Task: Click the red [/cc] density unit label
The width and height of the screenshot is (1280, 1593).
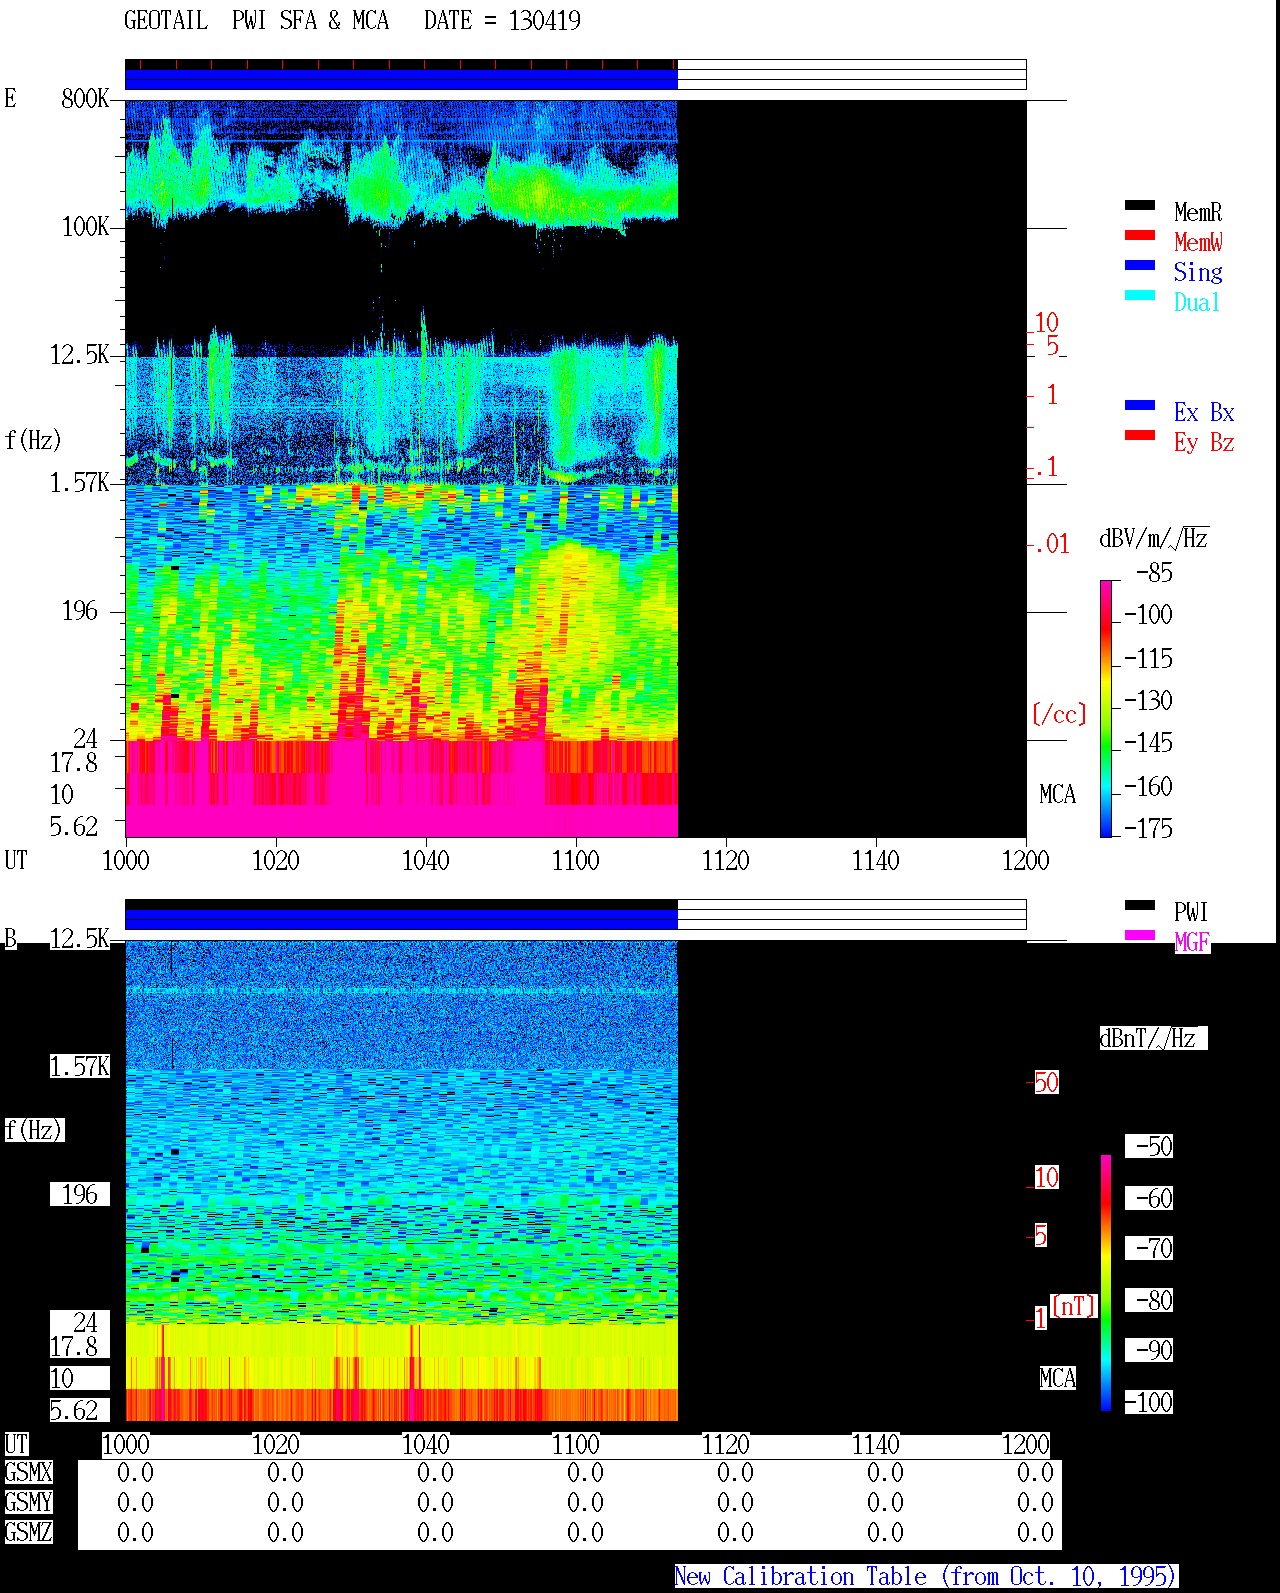Action: coord(1059,714)
